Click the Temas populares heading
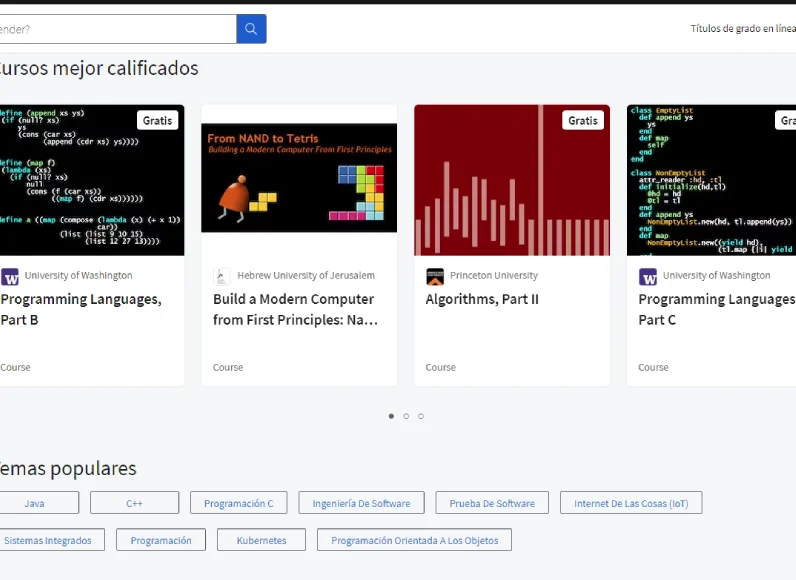 (x=68, y=468)
